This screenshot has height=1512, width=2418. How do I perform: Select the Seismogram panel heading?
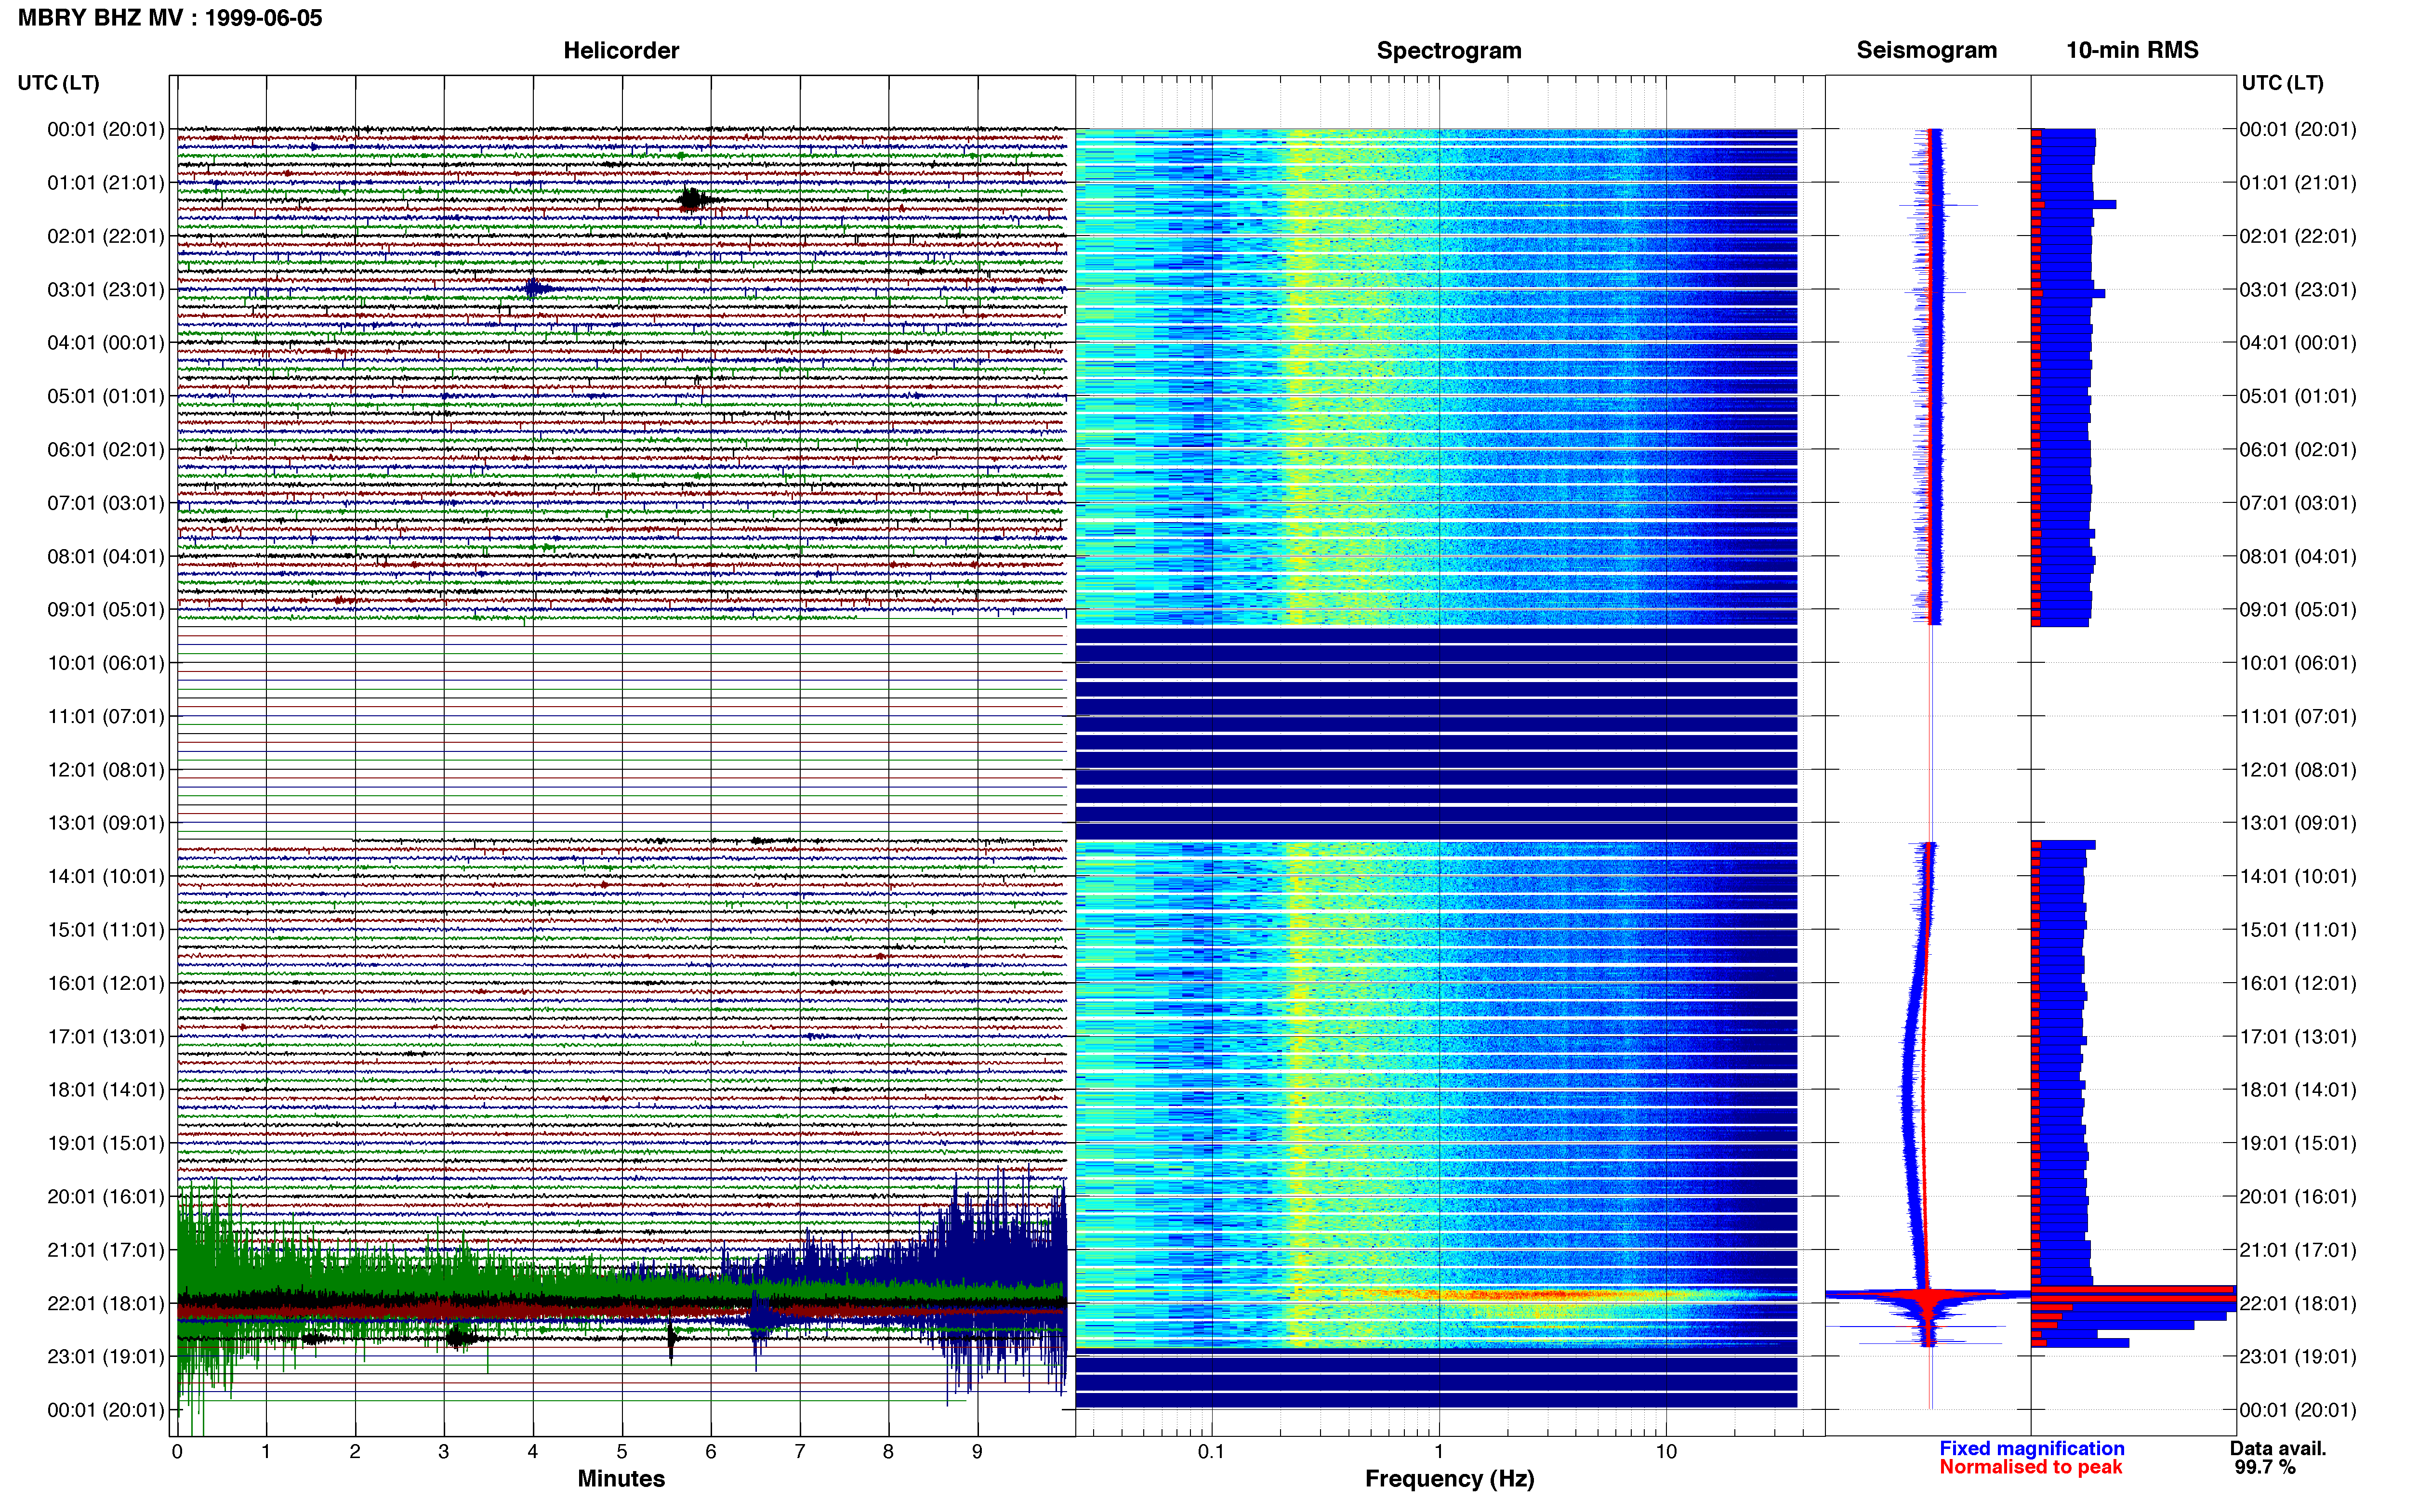1926,50
